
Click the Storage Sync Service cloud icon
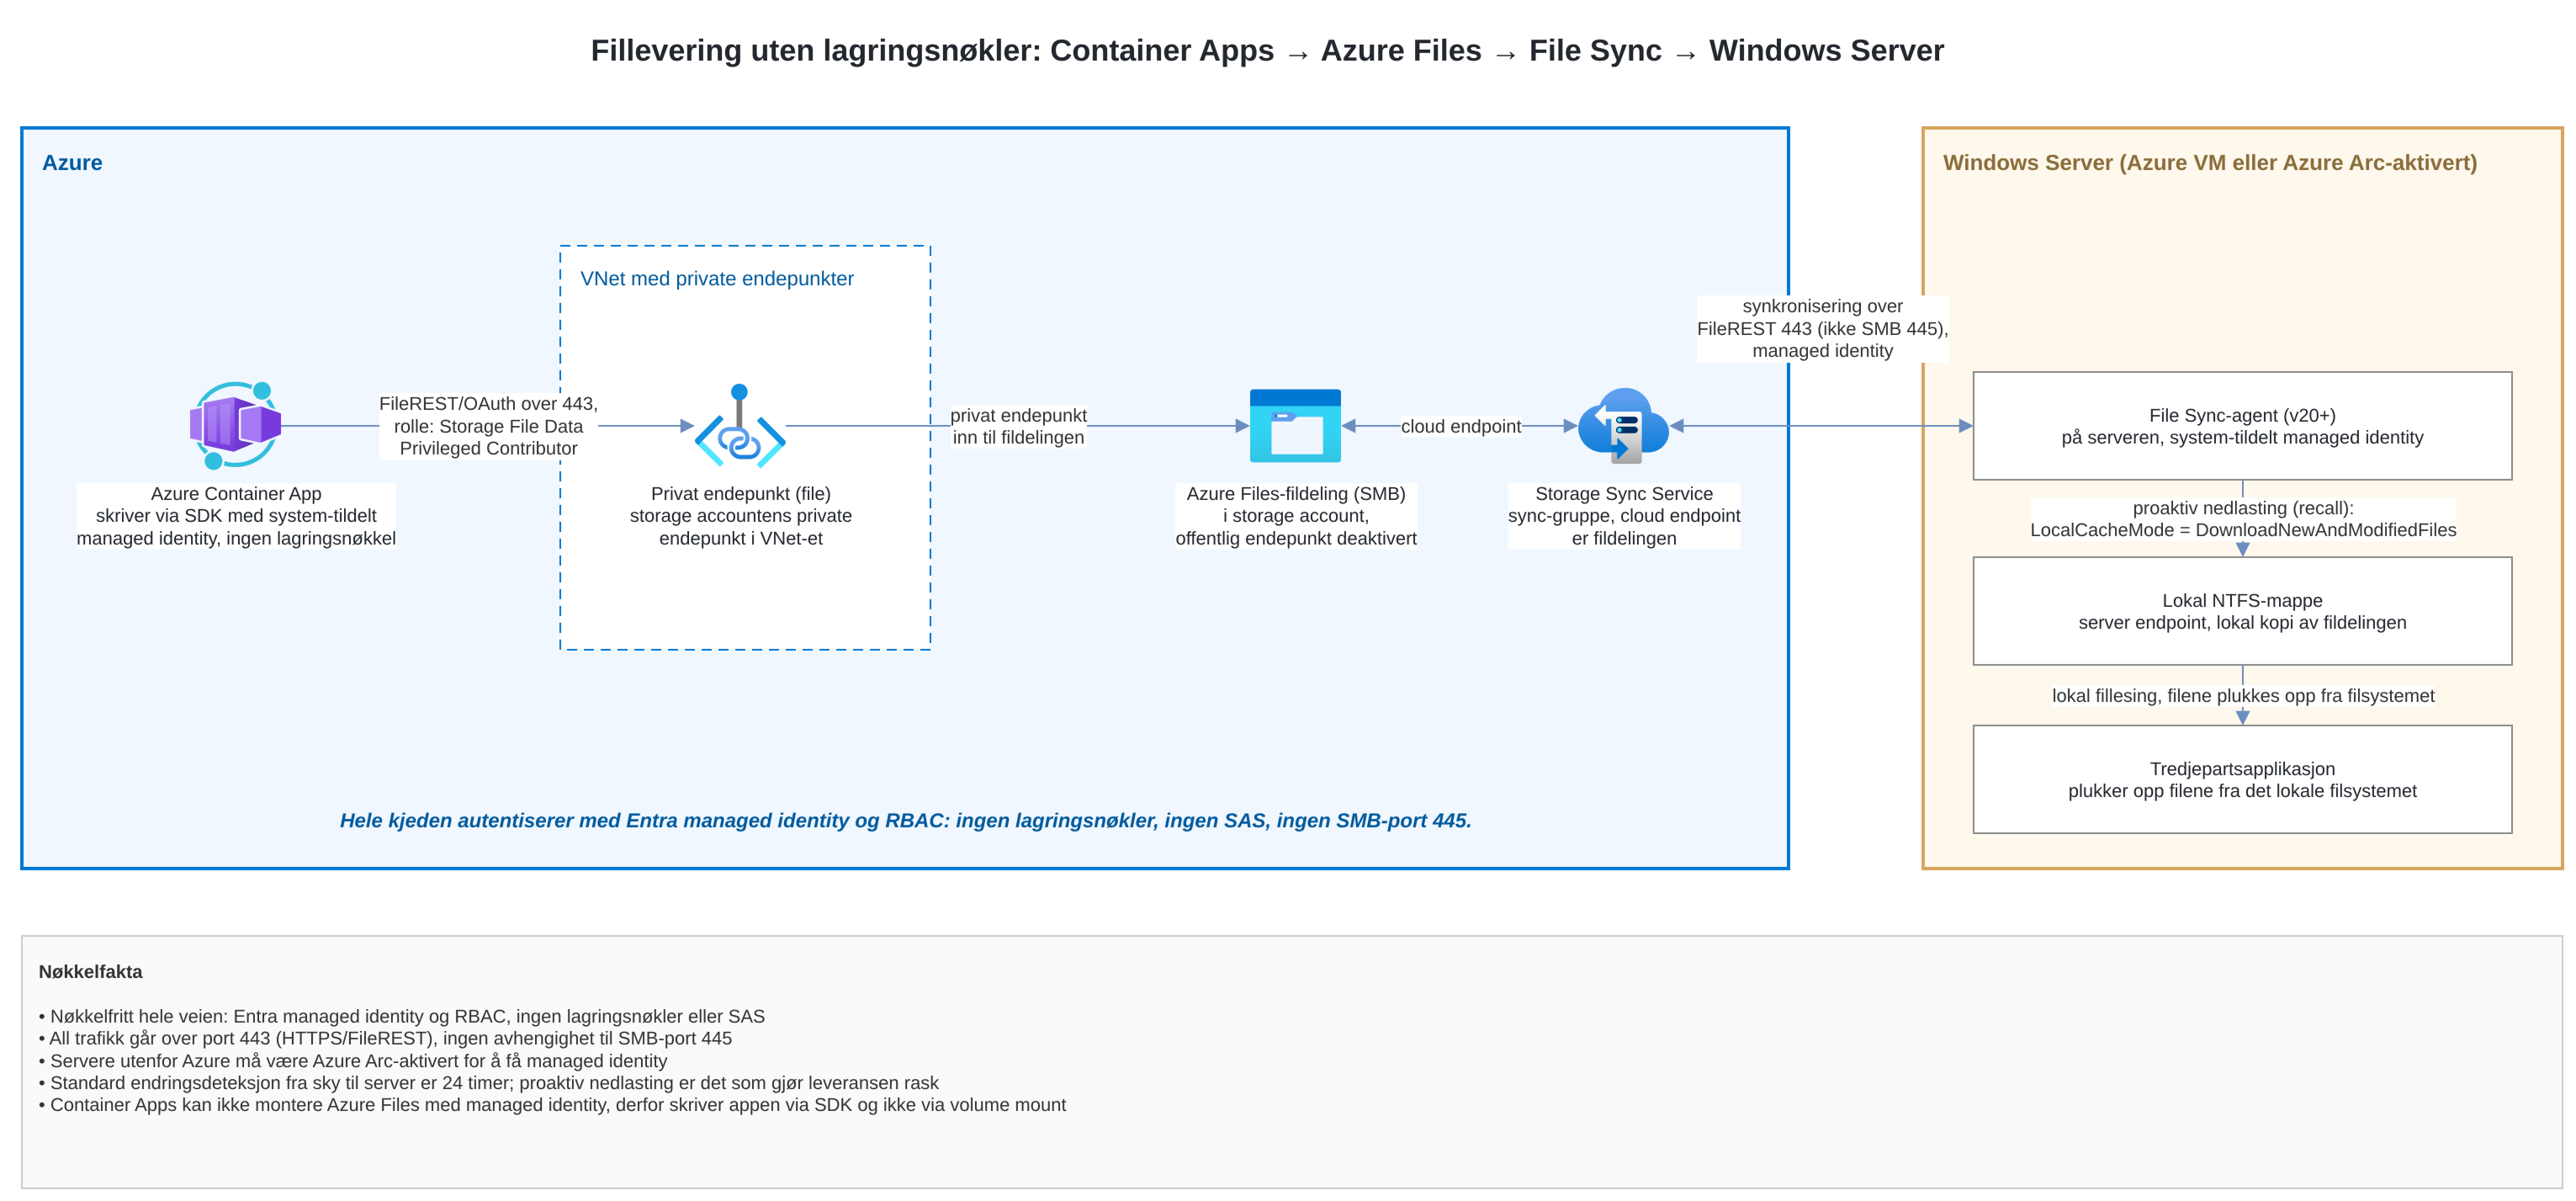1623,426
